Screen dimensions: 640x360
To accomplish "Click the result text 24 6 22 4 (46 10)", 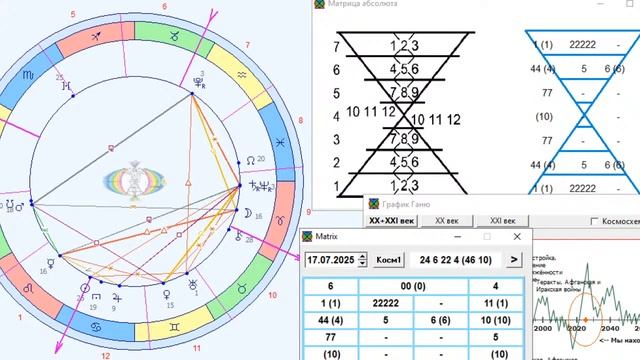I will [456, 260].
